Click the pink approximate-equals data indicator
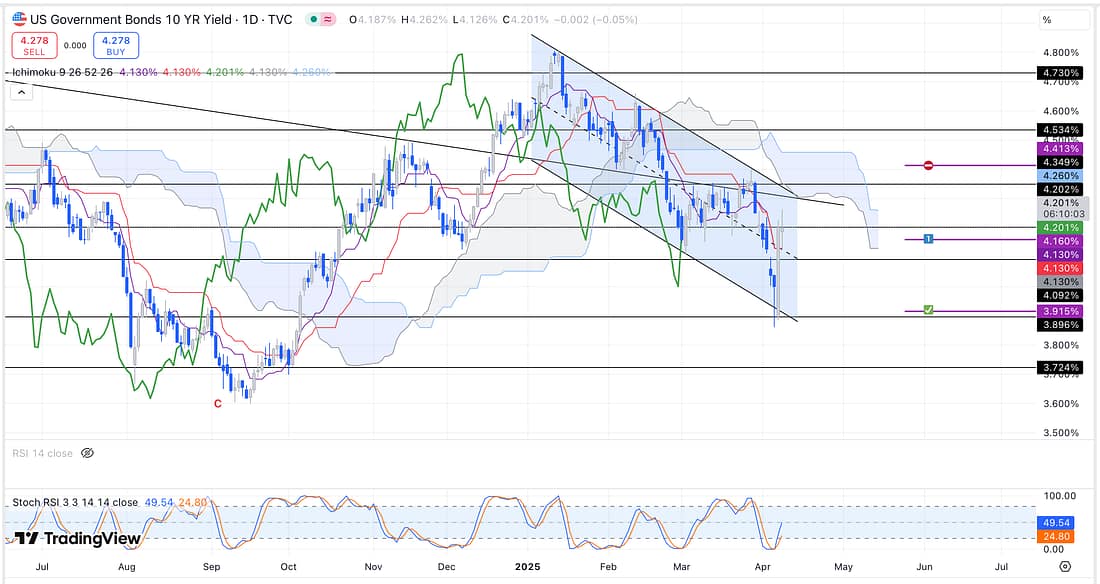Viewport: 1100px width, 584px height. (x=329, y=20)
